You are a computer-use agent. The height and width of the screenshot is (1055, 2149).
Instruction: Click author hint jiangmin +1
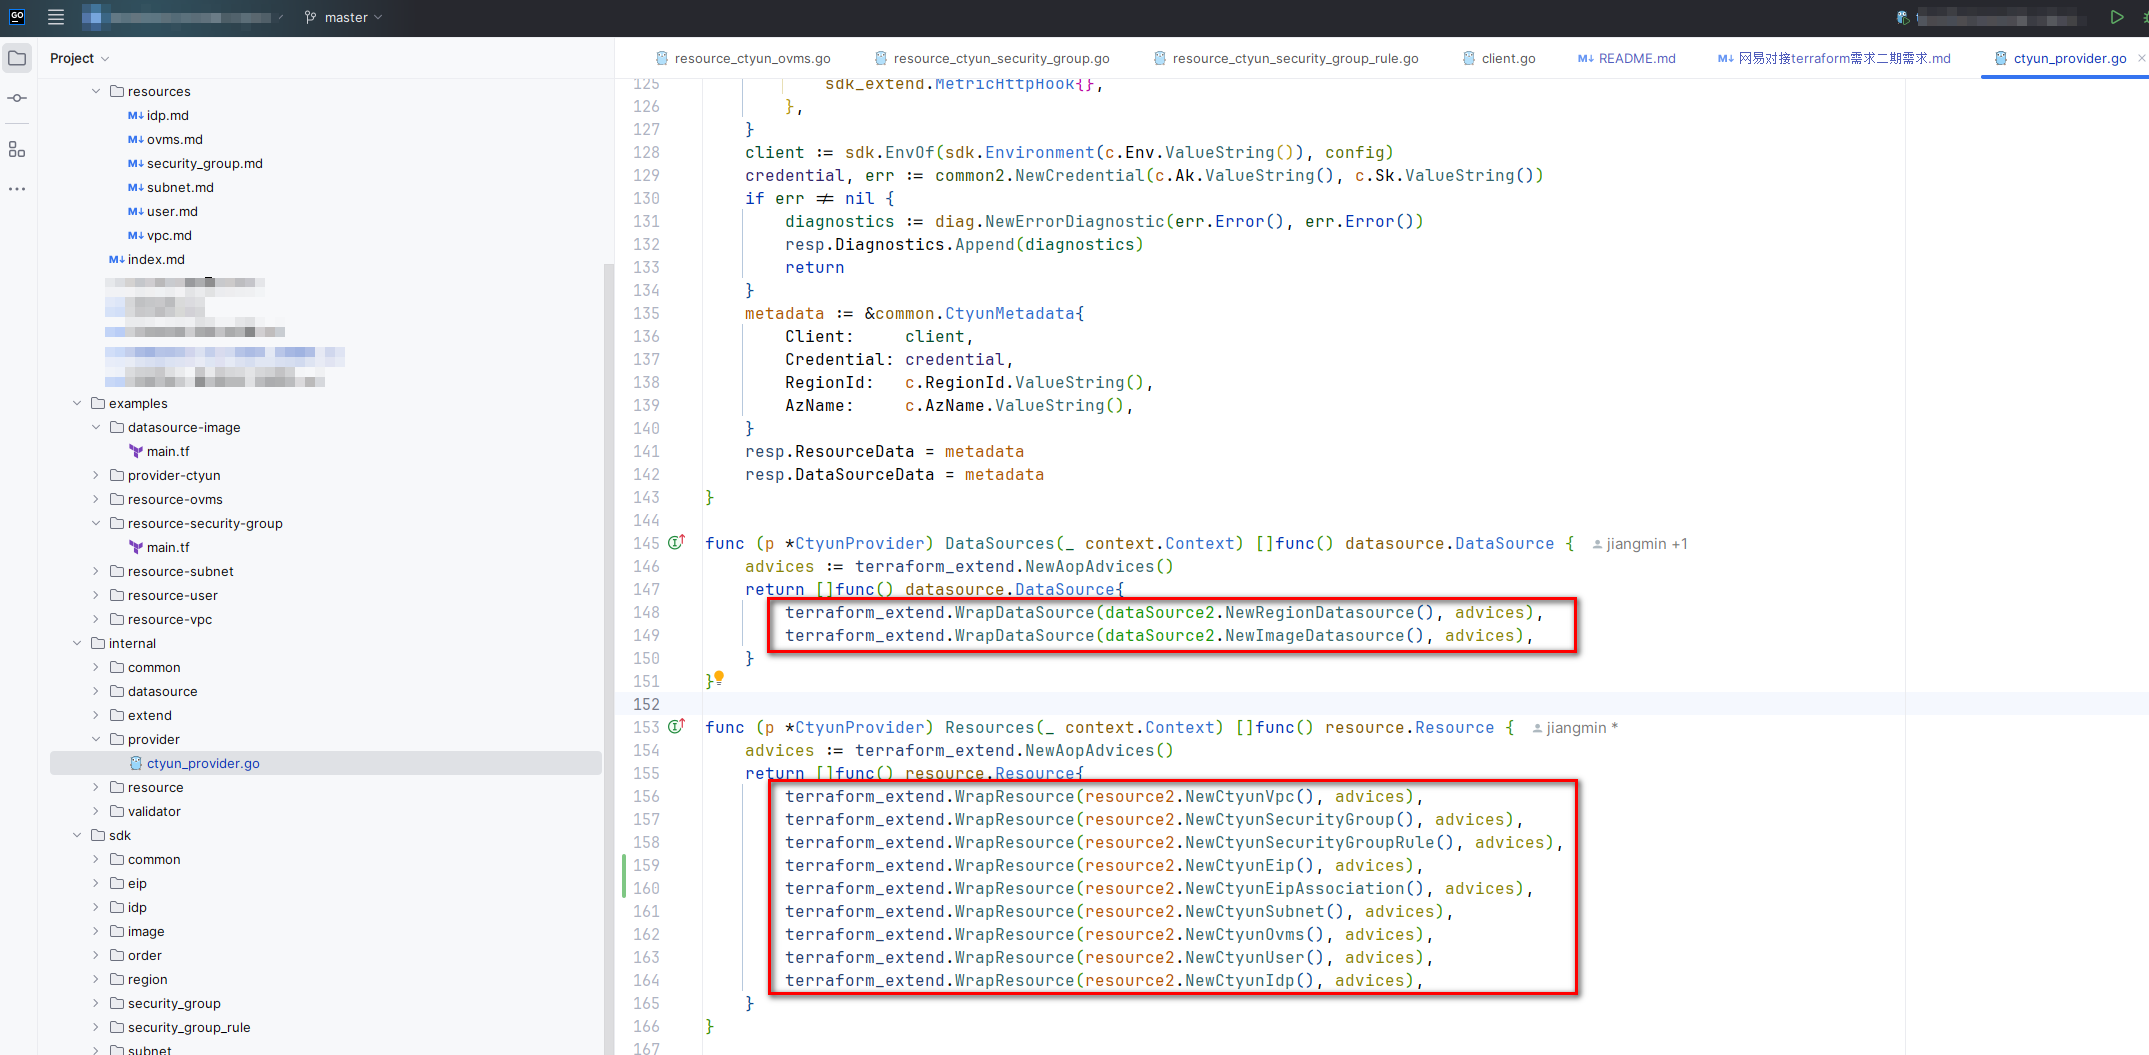pyautogui.click(x=1640, y=544)
